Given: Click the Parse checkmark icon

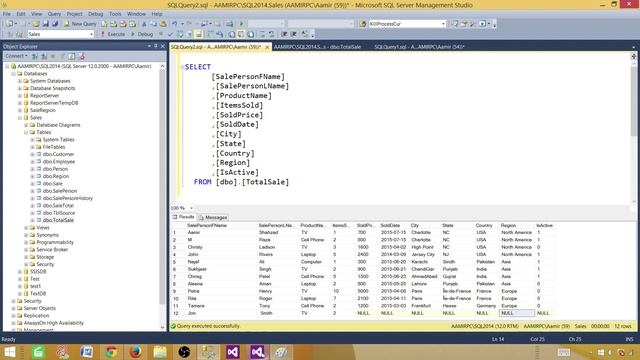Looking at the screenshot, I should pos(170,34).
